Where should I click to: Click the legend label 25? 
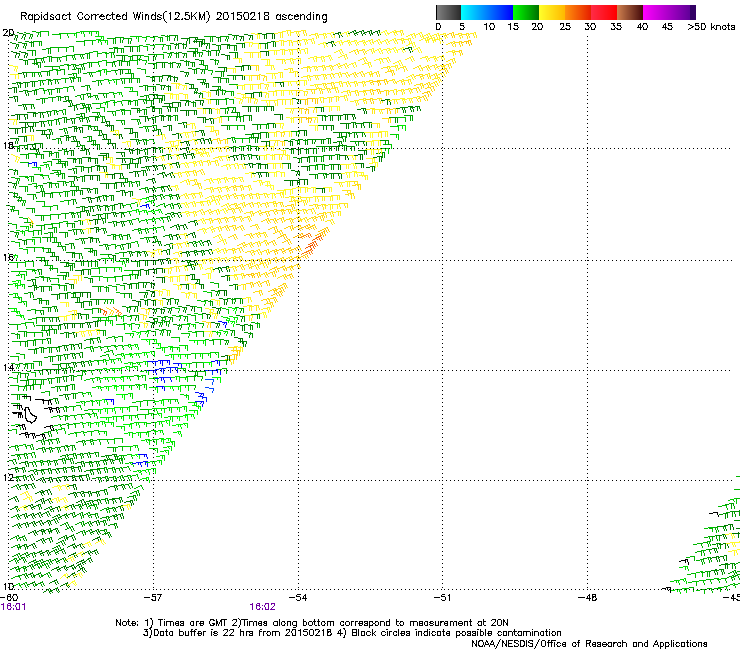(x=565, y=27)
